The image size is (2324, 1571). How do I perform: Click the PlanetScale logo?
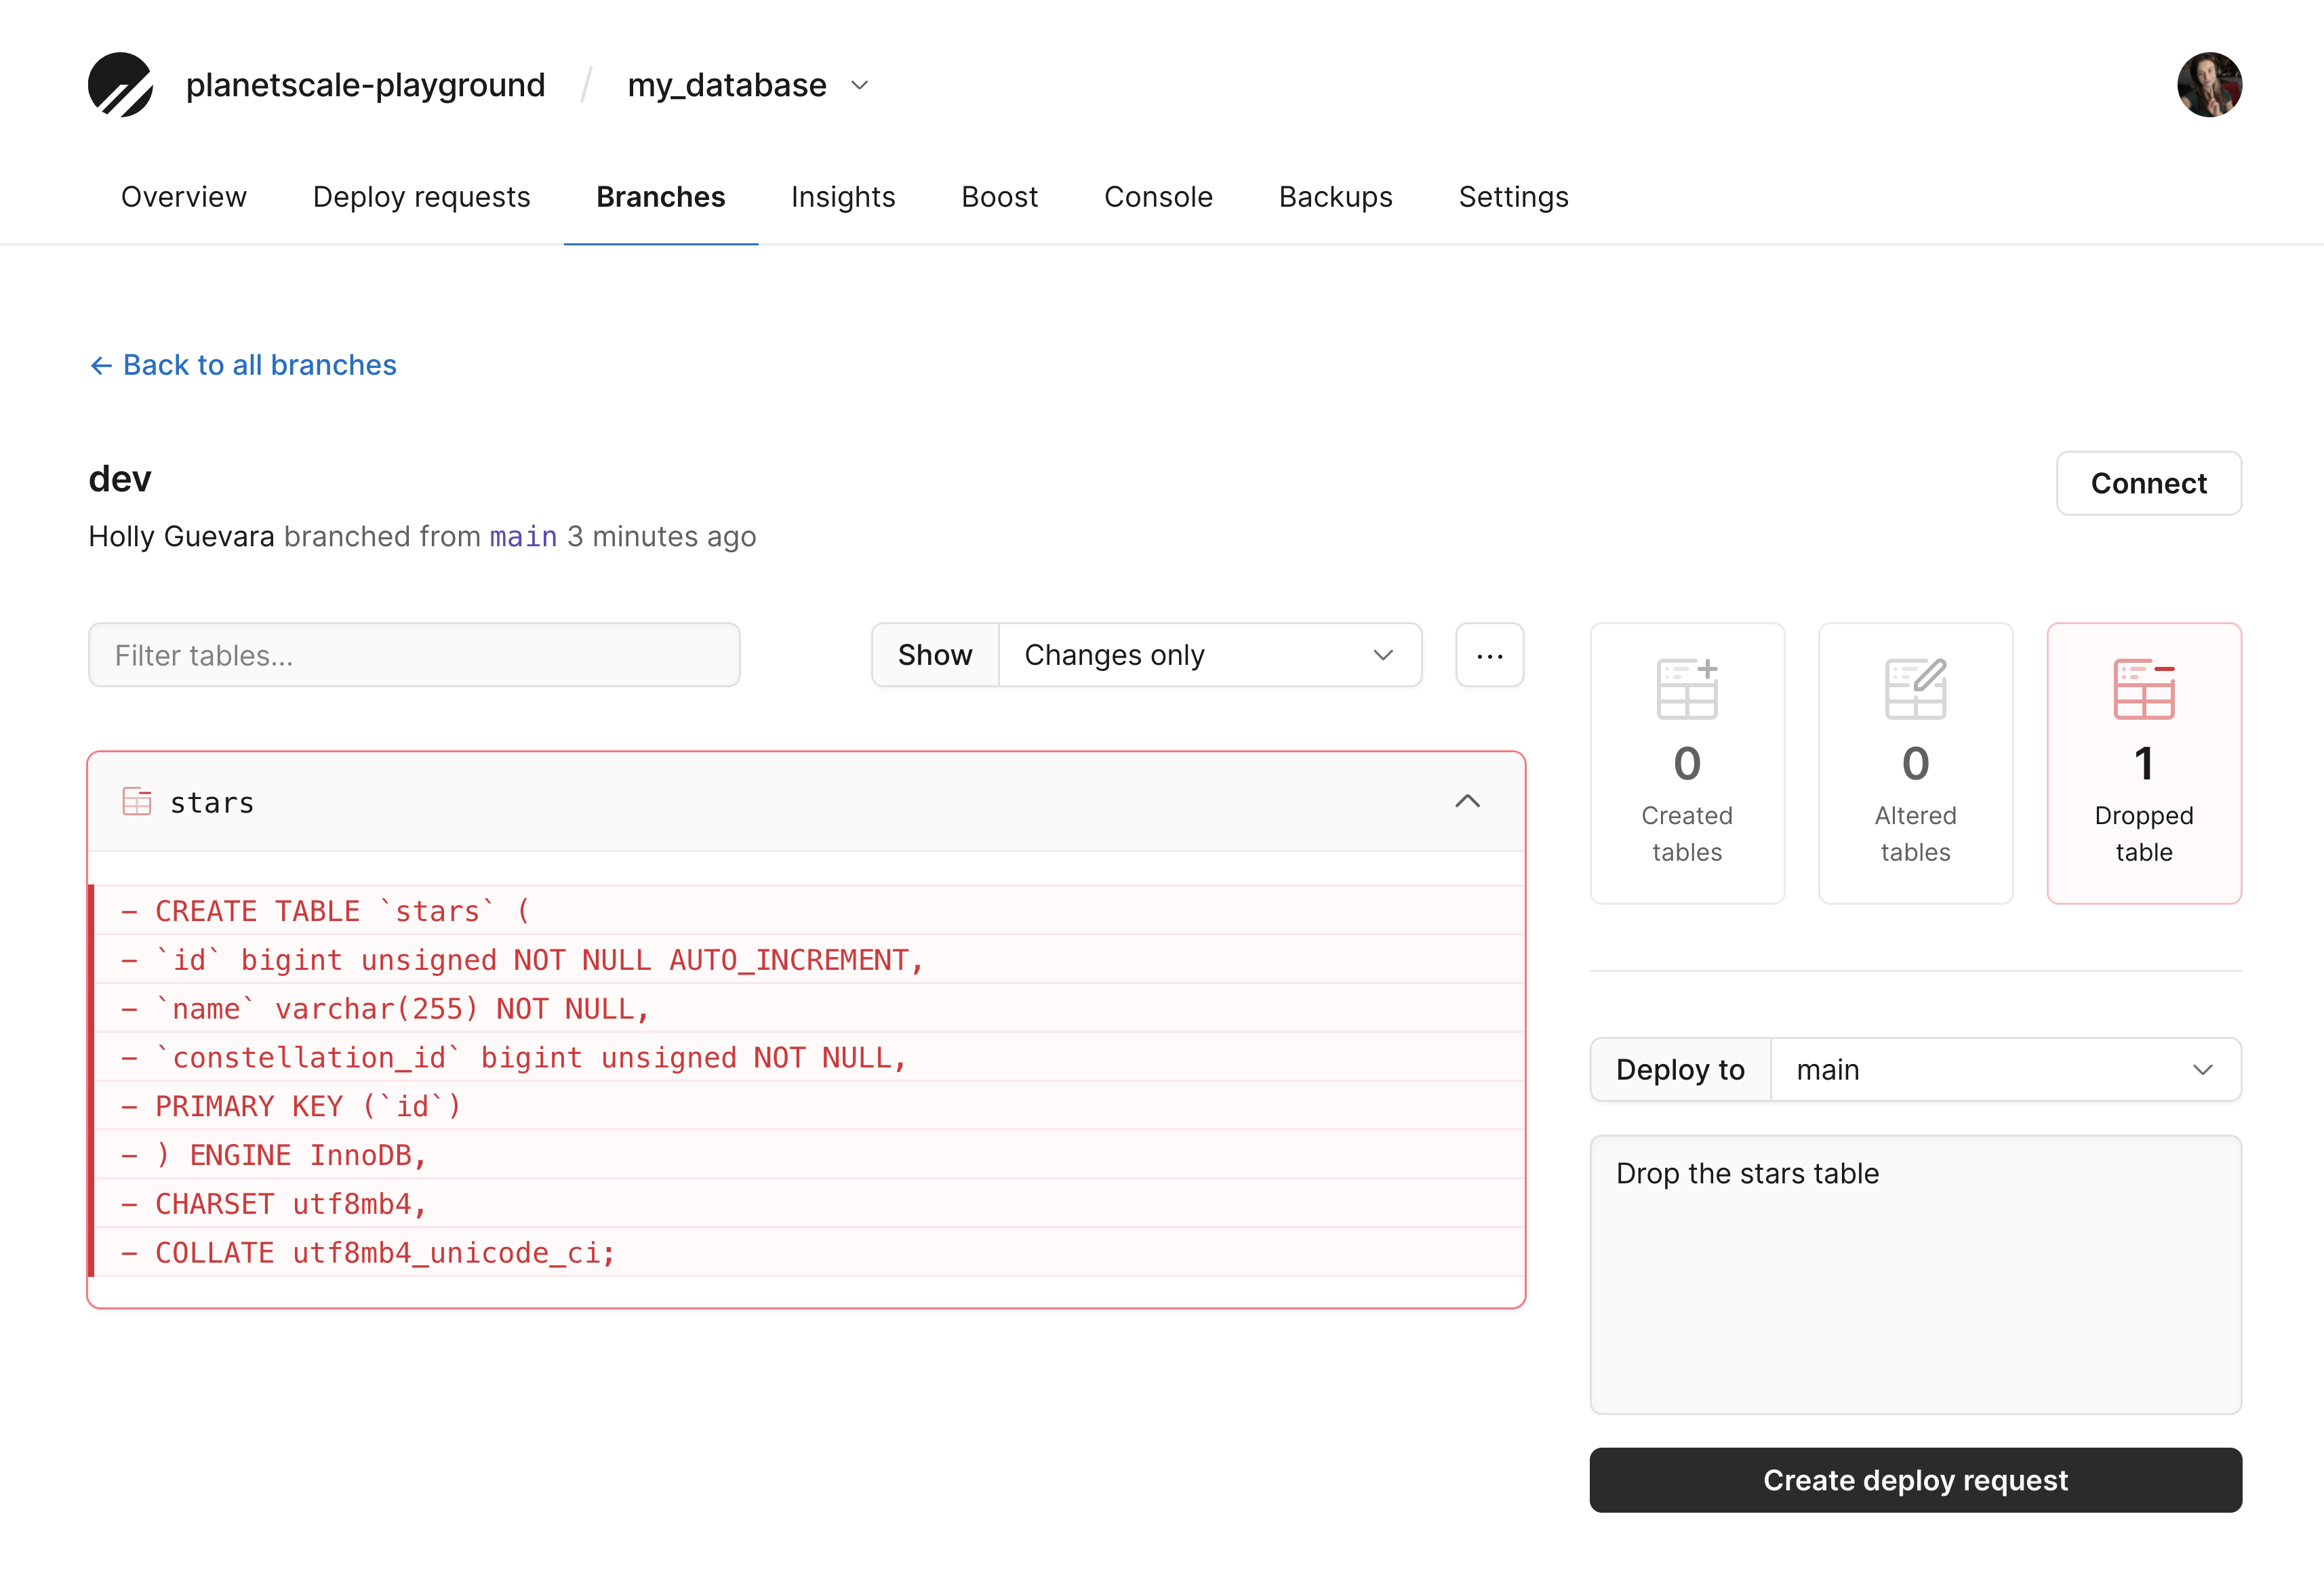[x=121, y=85]
